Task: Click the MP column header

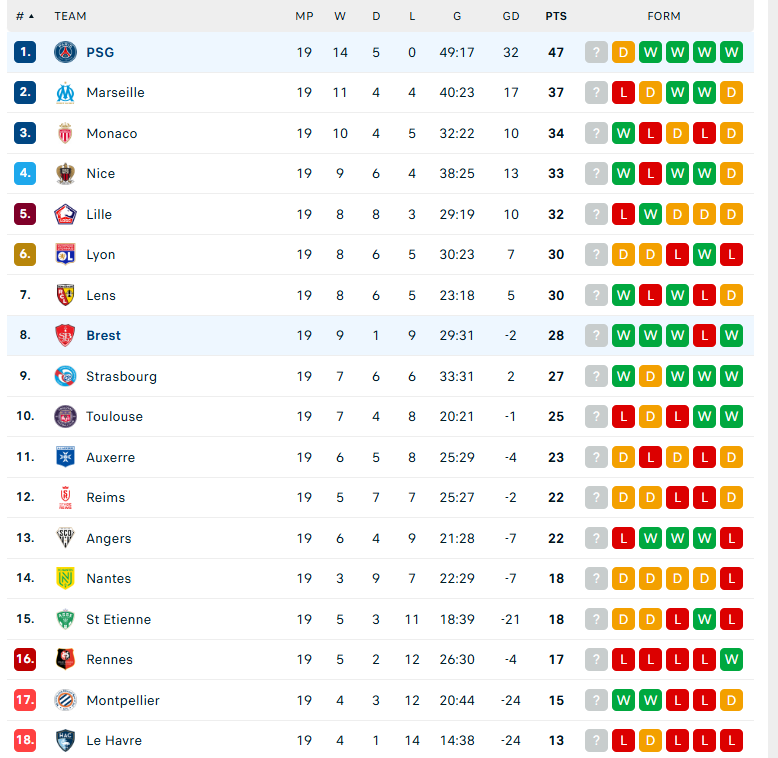Action: click(x=304, y=16)
